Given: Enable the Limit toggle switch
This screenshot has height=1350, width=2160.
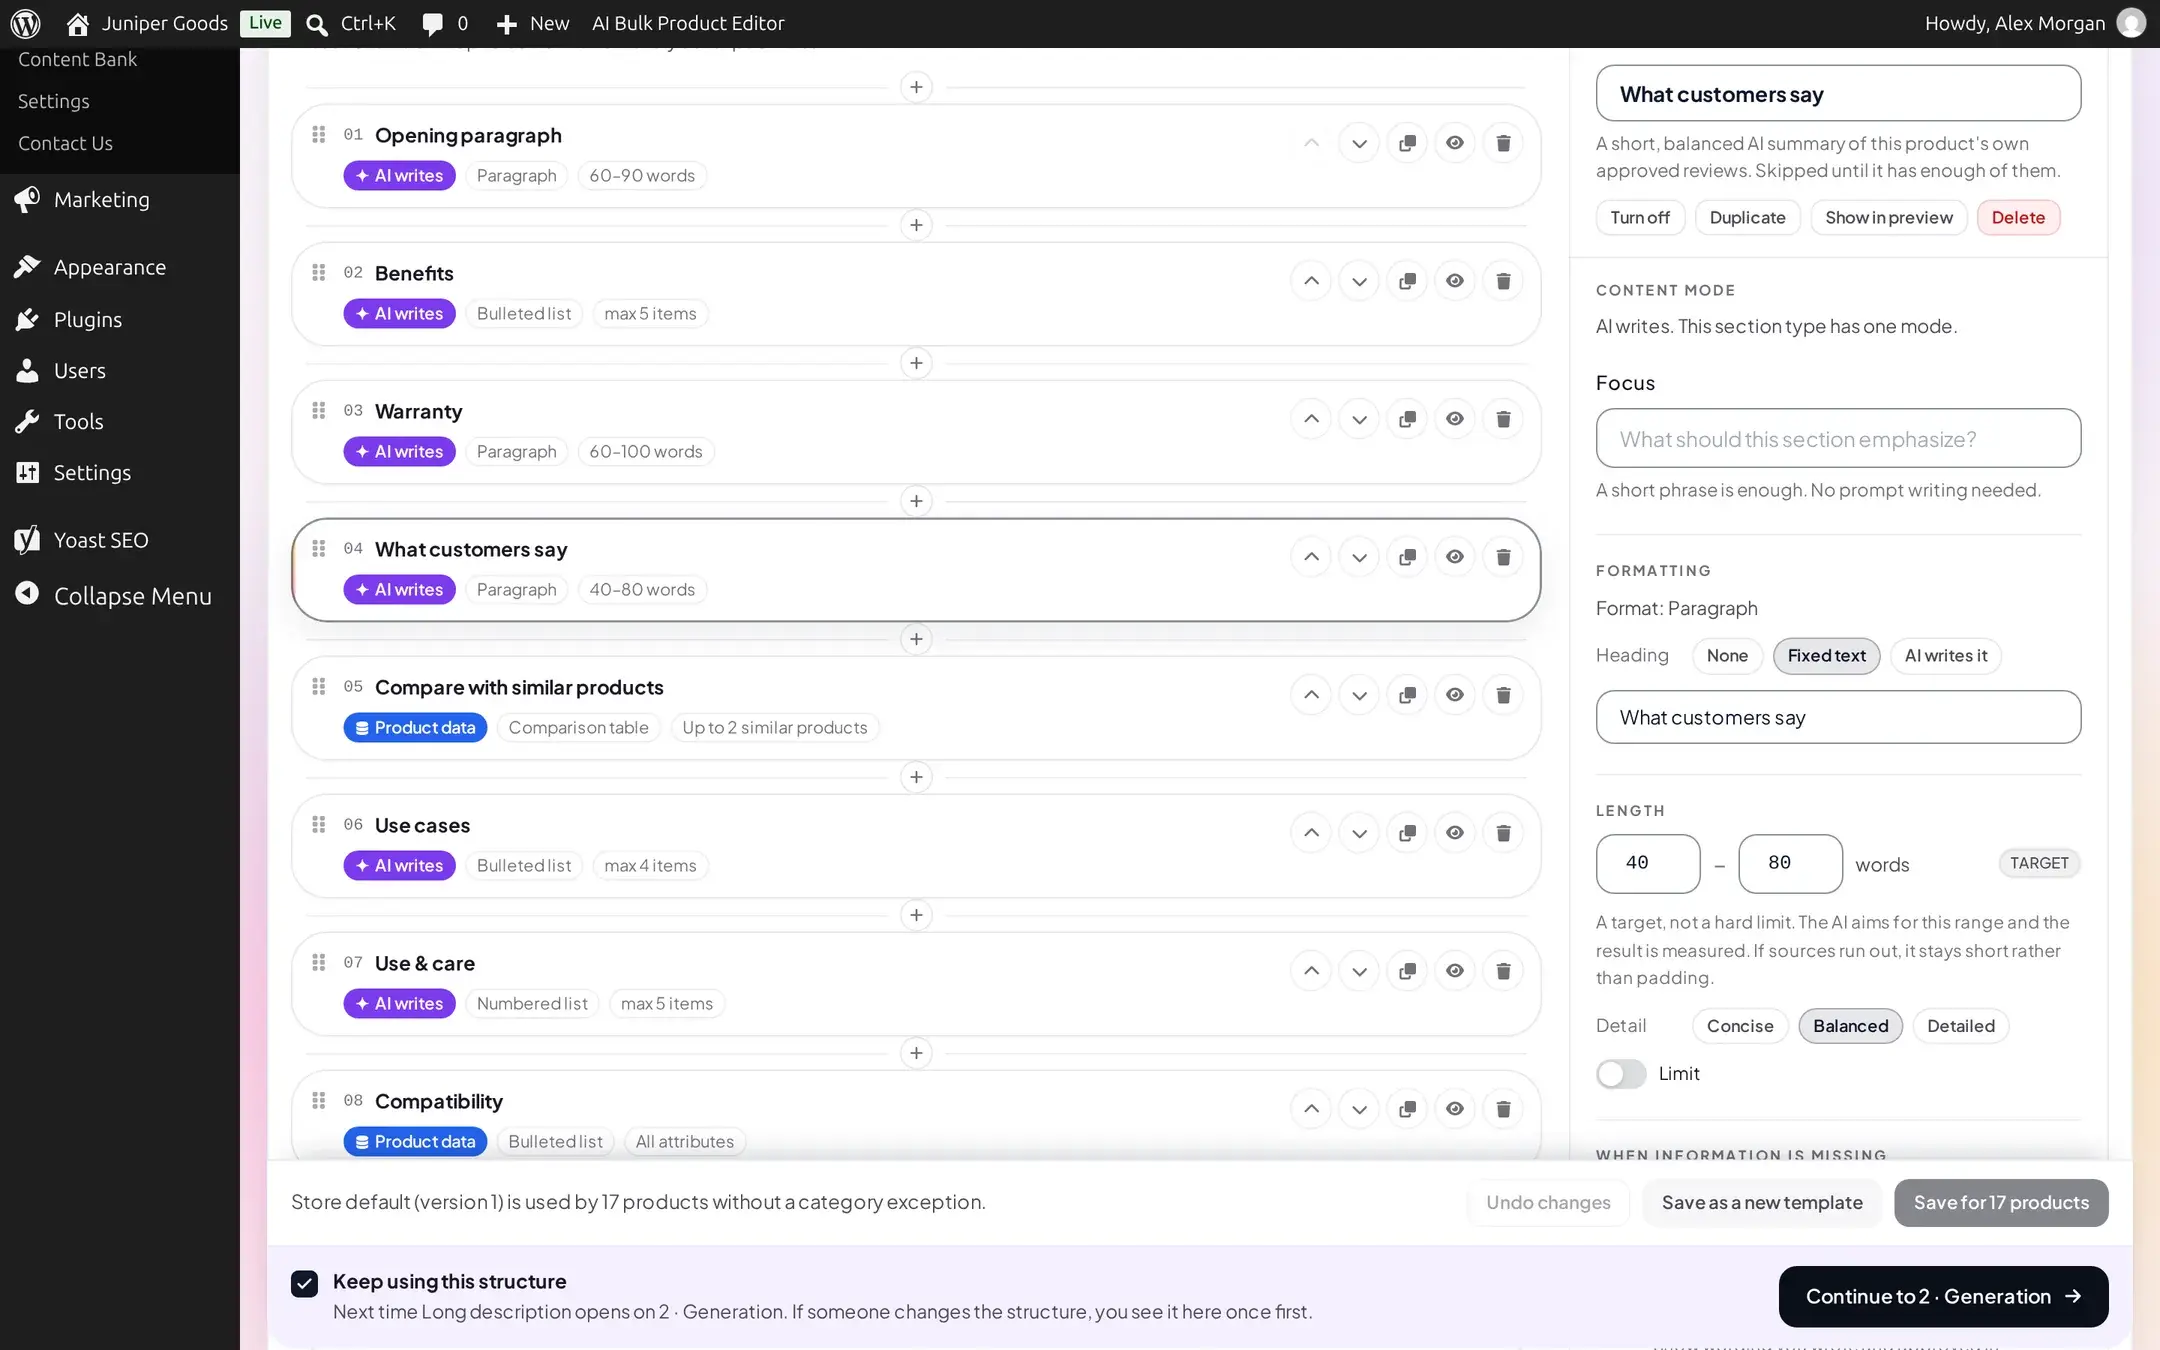Looking at the screenshot, I should (x=1621, y=1074).
